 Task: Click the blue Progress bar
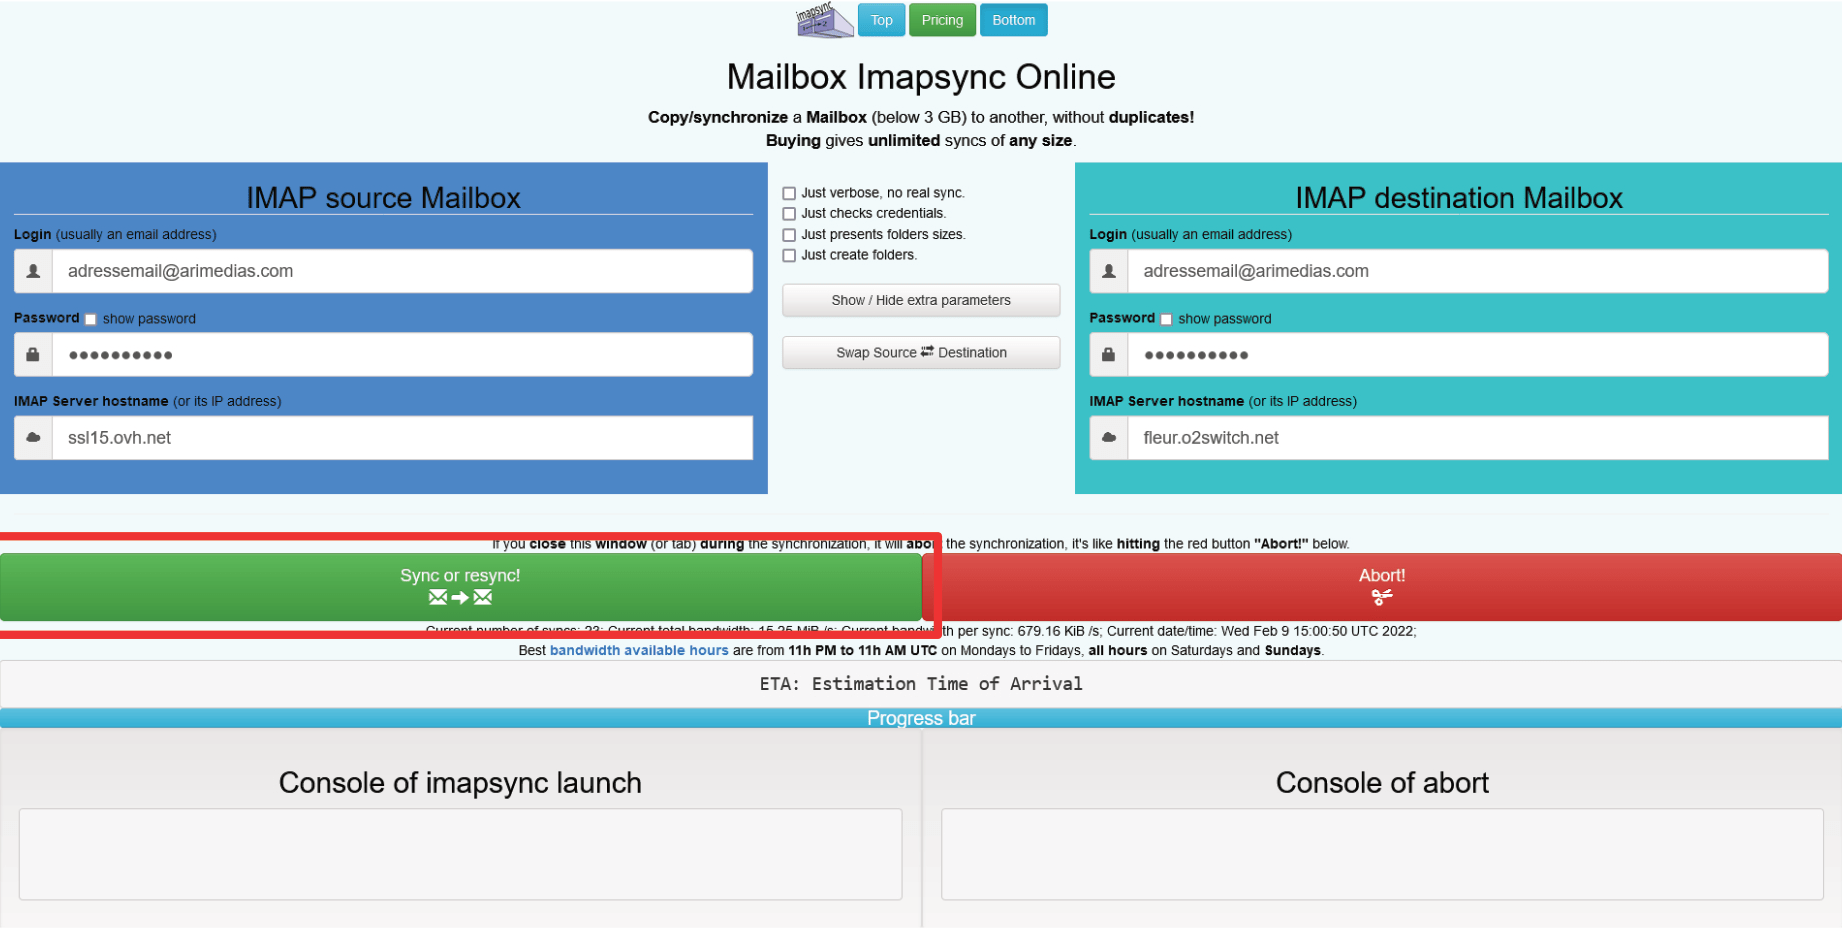click(x=920, y=718)
